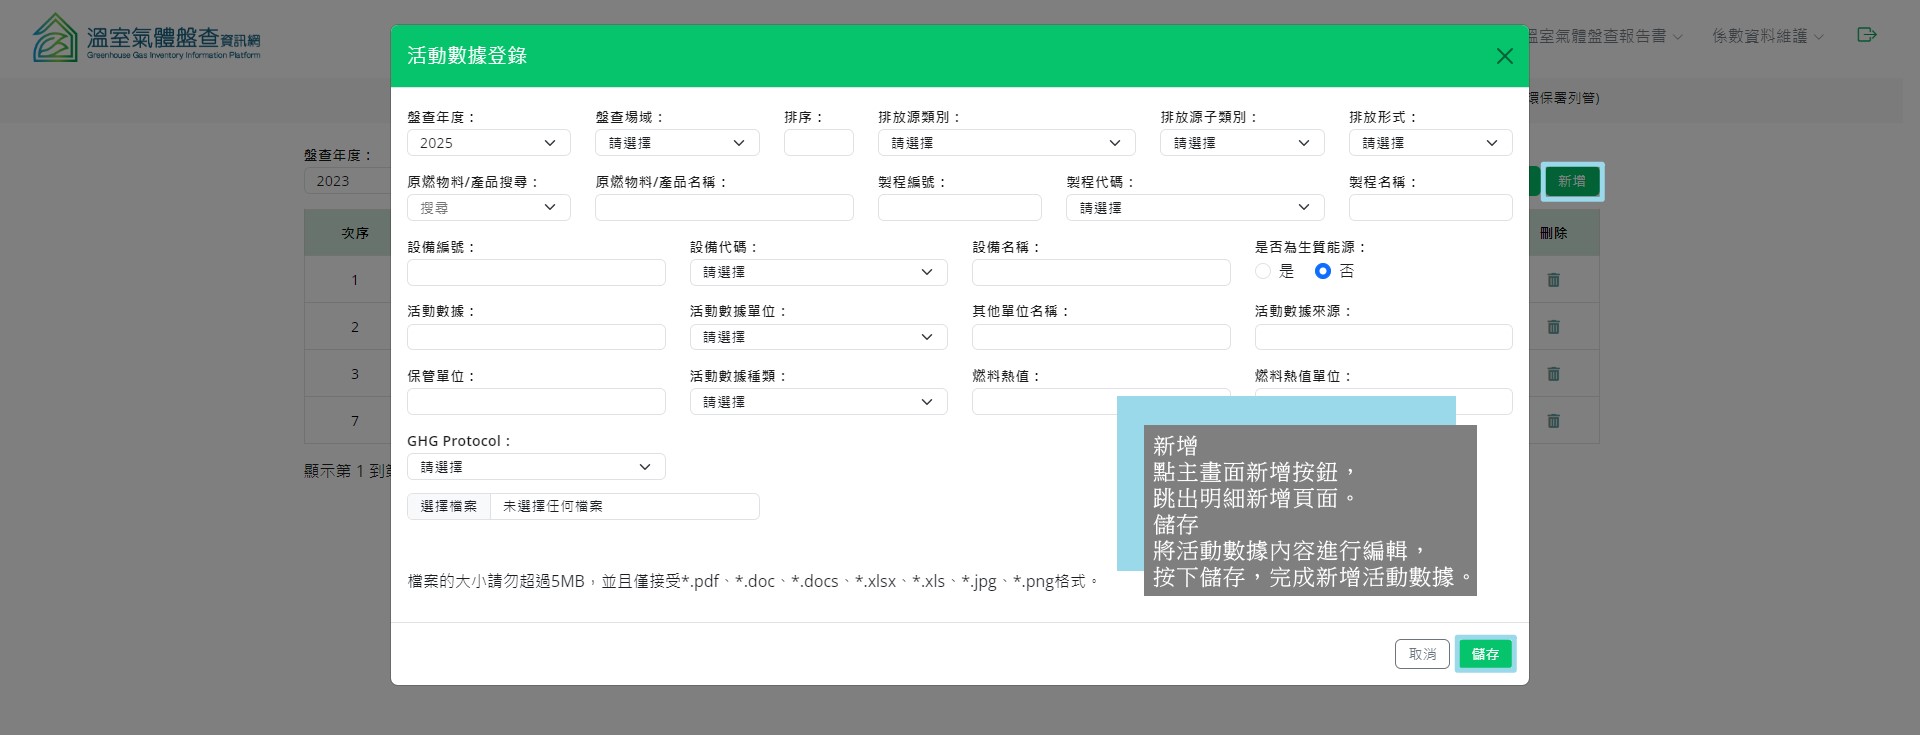
Task: Click the 儲存 button
Action: click(x=1485, y=654)
